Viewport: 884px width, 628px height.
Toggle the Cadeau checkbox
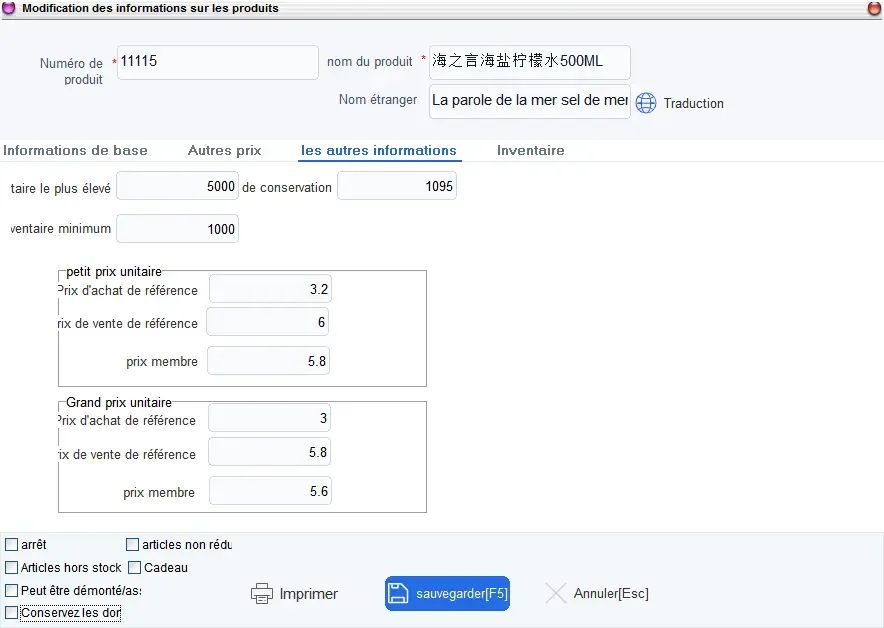click(134, 567)
